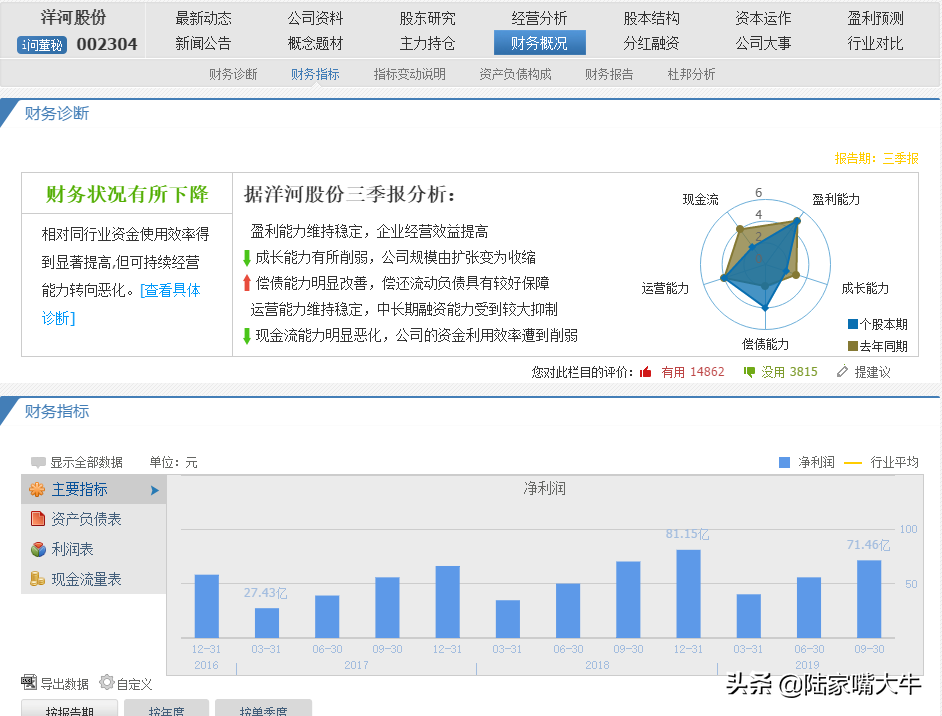Viewport: 942px width, 716px height.
Task: Click the 显示全部数据 speech-bubble icon
Action: [38, 463]
